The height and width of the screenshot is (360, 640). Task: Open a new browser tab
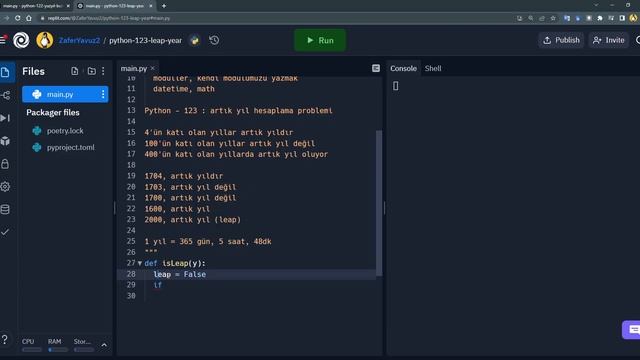tap(164, 6)
